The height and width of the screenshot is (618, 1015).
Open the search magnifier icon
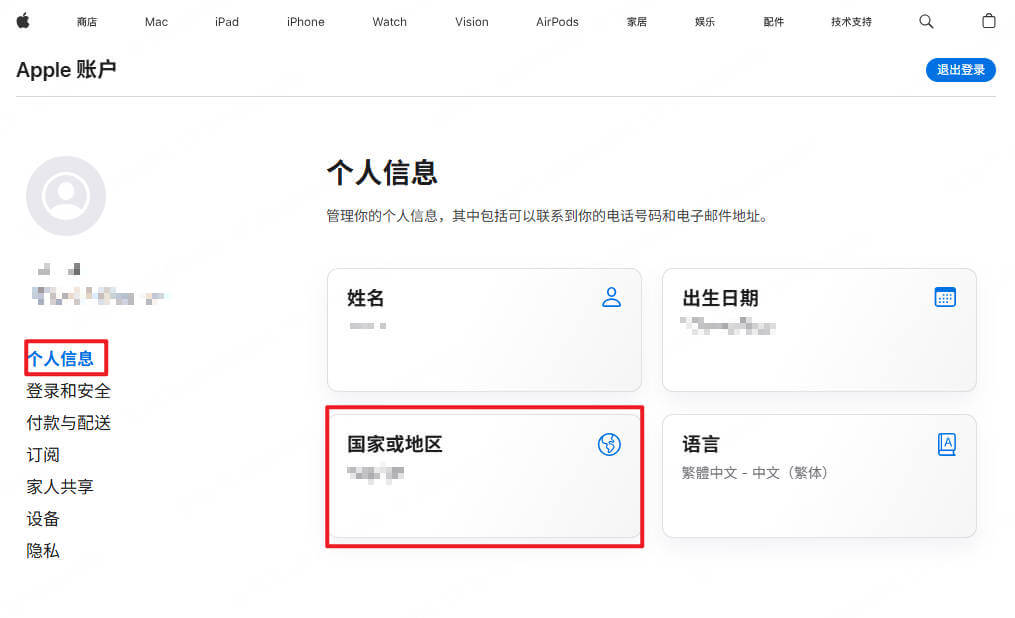(926, 21)
